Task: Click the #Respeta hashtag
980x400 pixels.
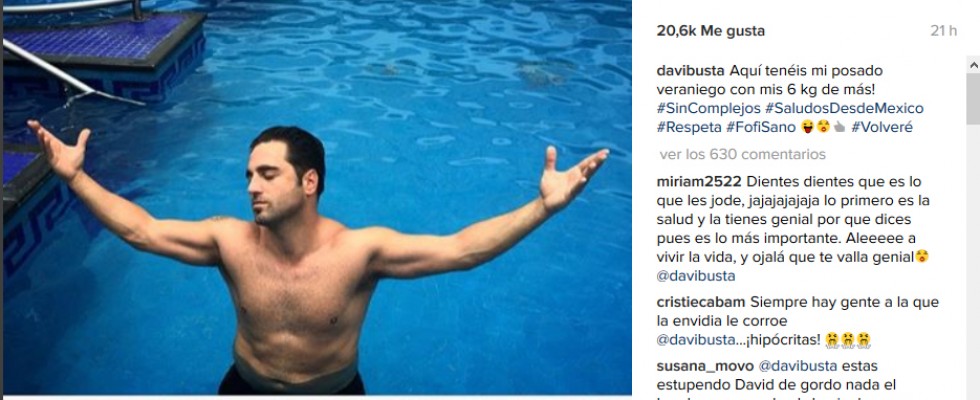Action: point(689,128)
